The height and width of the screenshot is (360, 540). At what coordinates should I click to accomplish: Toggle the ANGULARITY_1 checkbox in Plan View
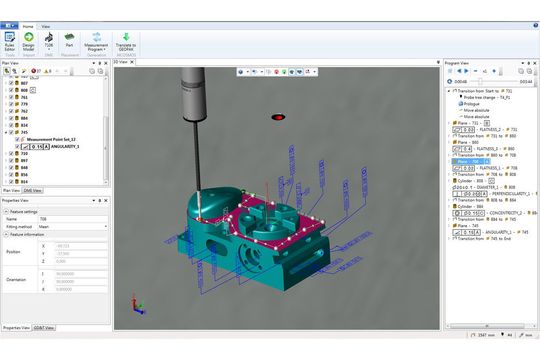tap(18, 146)
